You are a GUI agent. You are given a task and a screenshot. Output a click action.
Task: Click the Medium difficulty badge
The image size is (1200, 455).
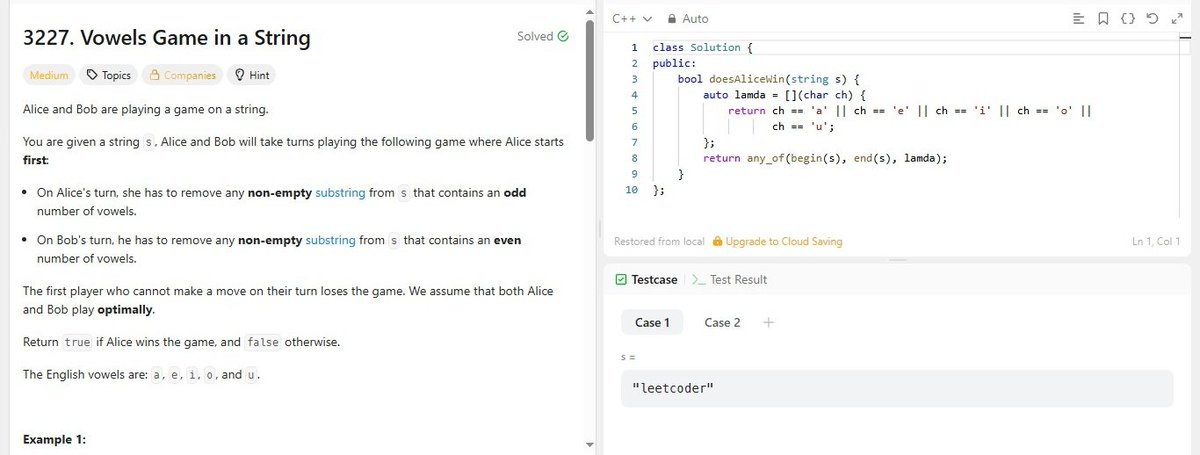49,75
